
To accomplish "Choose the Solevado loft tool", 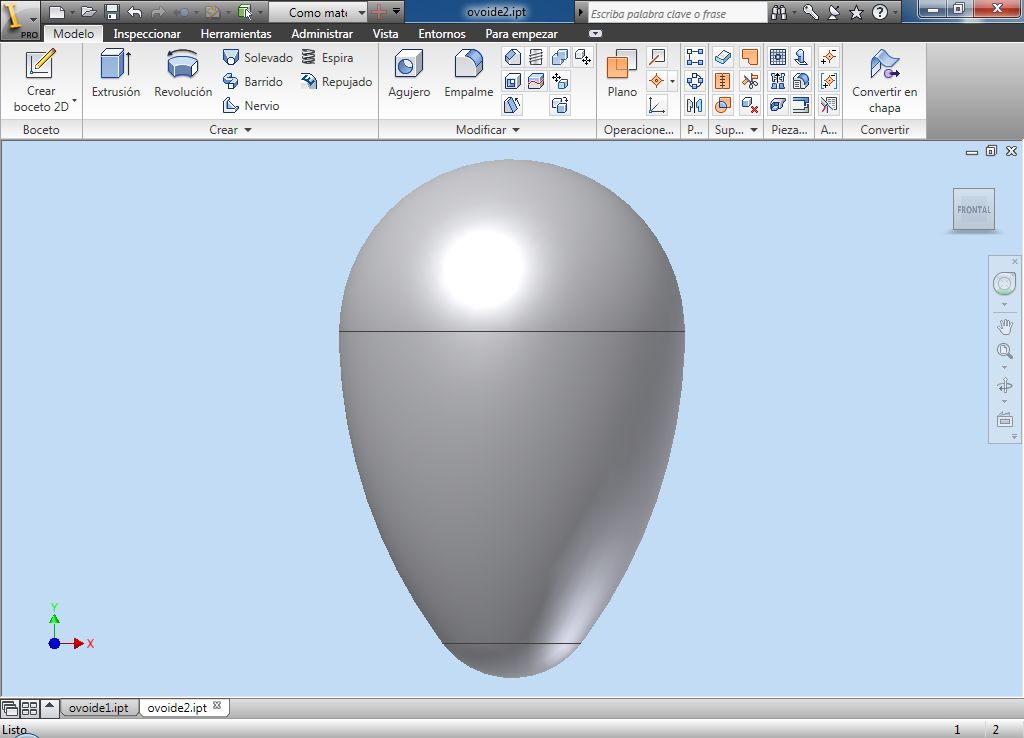I will pos(257,57).
